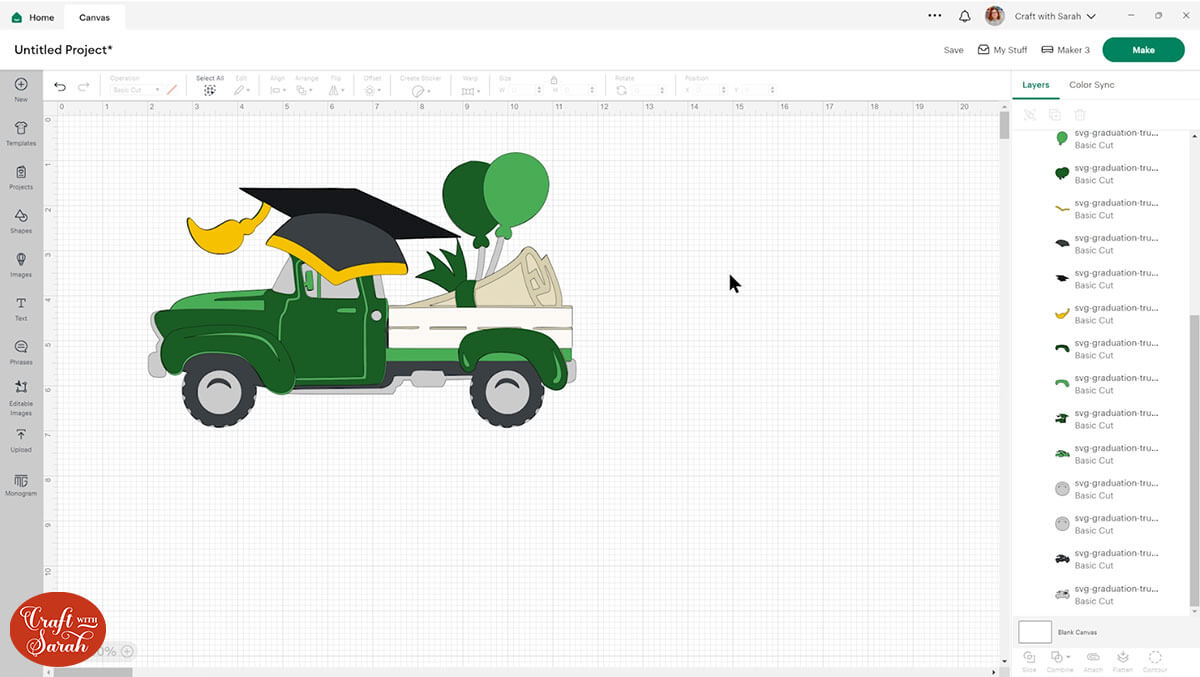Open the Offset dropdown

pos(372,90)
